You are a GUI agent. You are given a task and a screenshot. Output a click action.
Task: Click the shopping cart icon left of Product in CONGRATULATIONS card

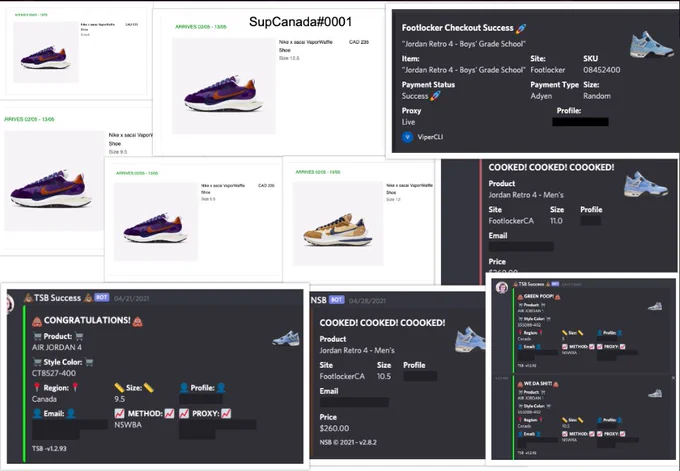click(x=37, y=336)
